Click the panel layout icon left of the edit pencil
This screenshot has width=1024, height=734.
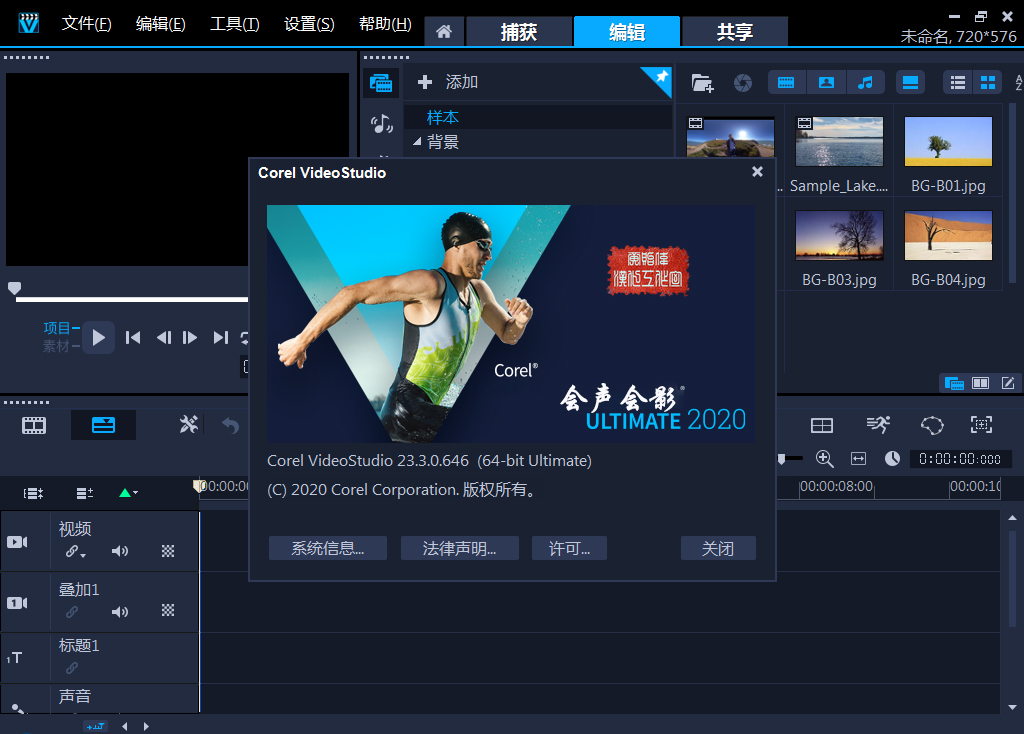(x=980, y=383)
